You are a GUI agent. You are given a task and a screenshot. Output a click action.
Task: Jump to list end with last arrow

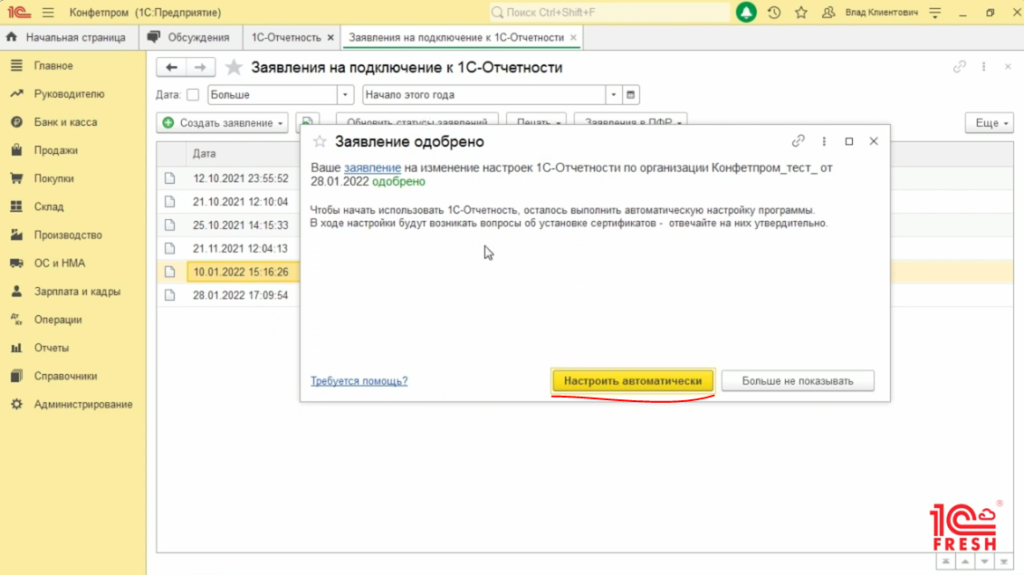tap(1004, 562)
